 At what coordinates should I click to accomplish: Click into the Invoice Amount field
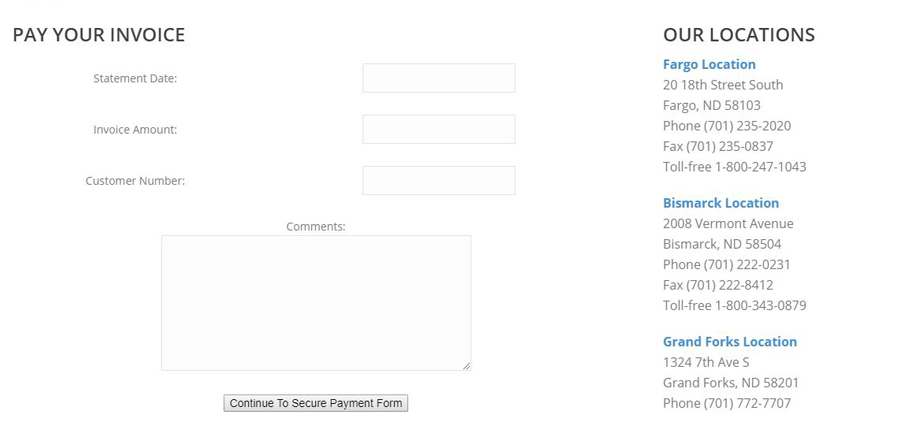coord(439,129)
